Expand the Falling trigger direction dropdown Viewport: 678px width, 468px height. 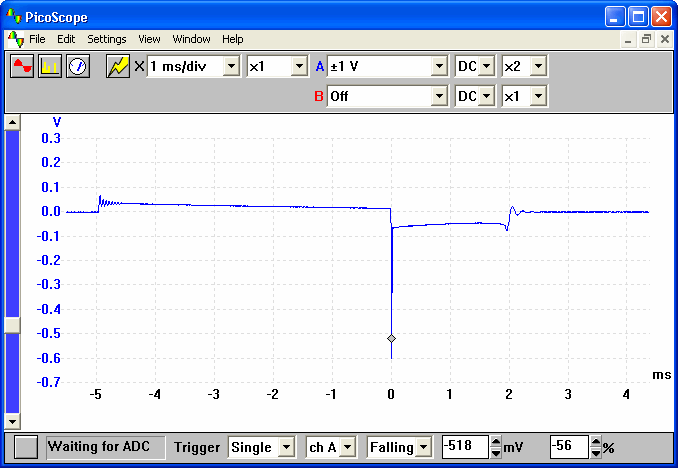(424, 447)
